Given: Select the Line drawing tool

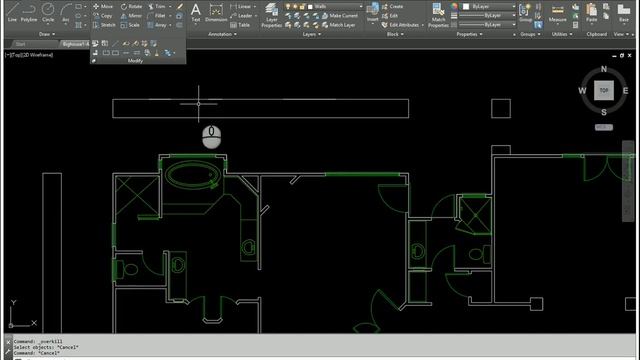Looking at the screenshot, I should [12, 12].
